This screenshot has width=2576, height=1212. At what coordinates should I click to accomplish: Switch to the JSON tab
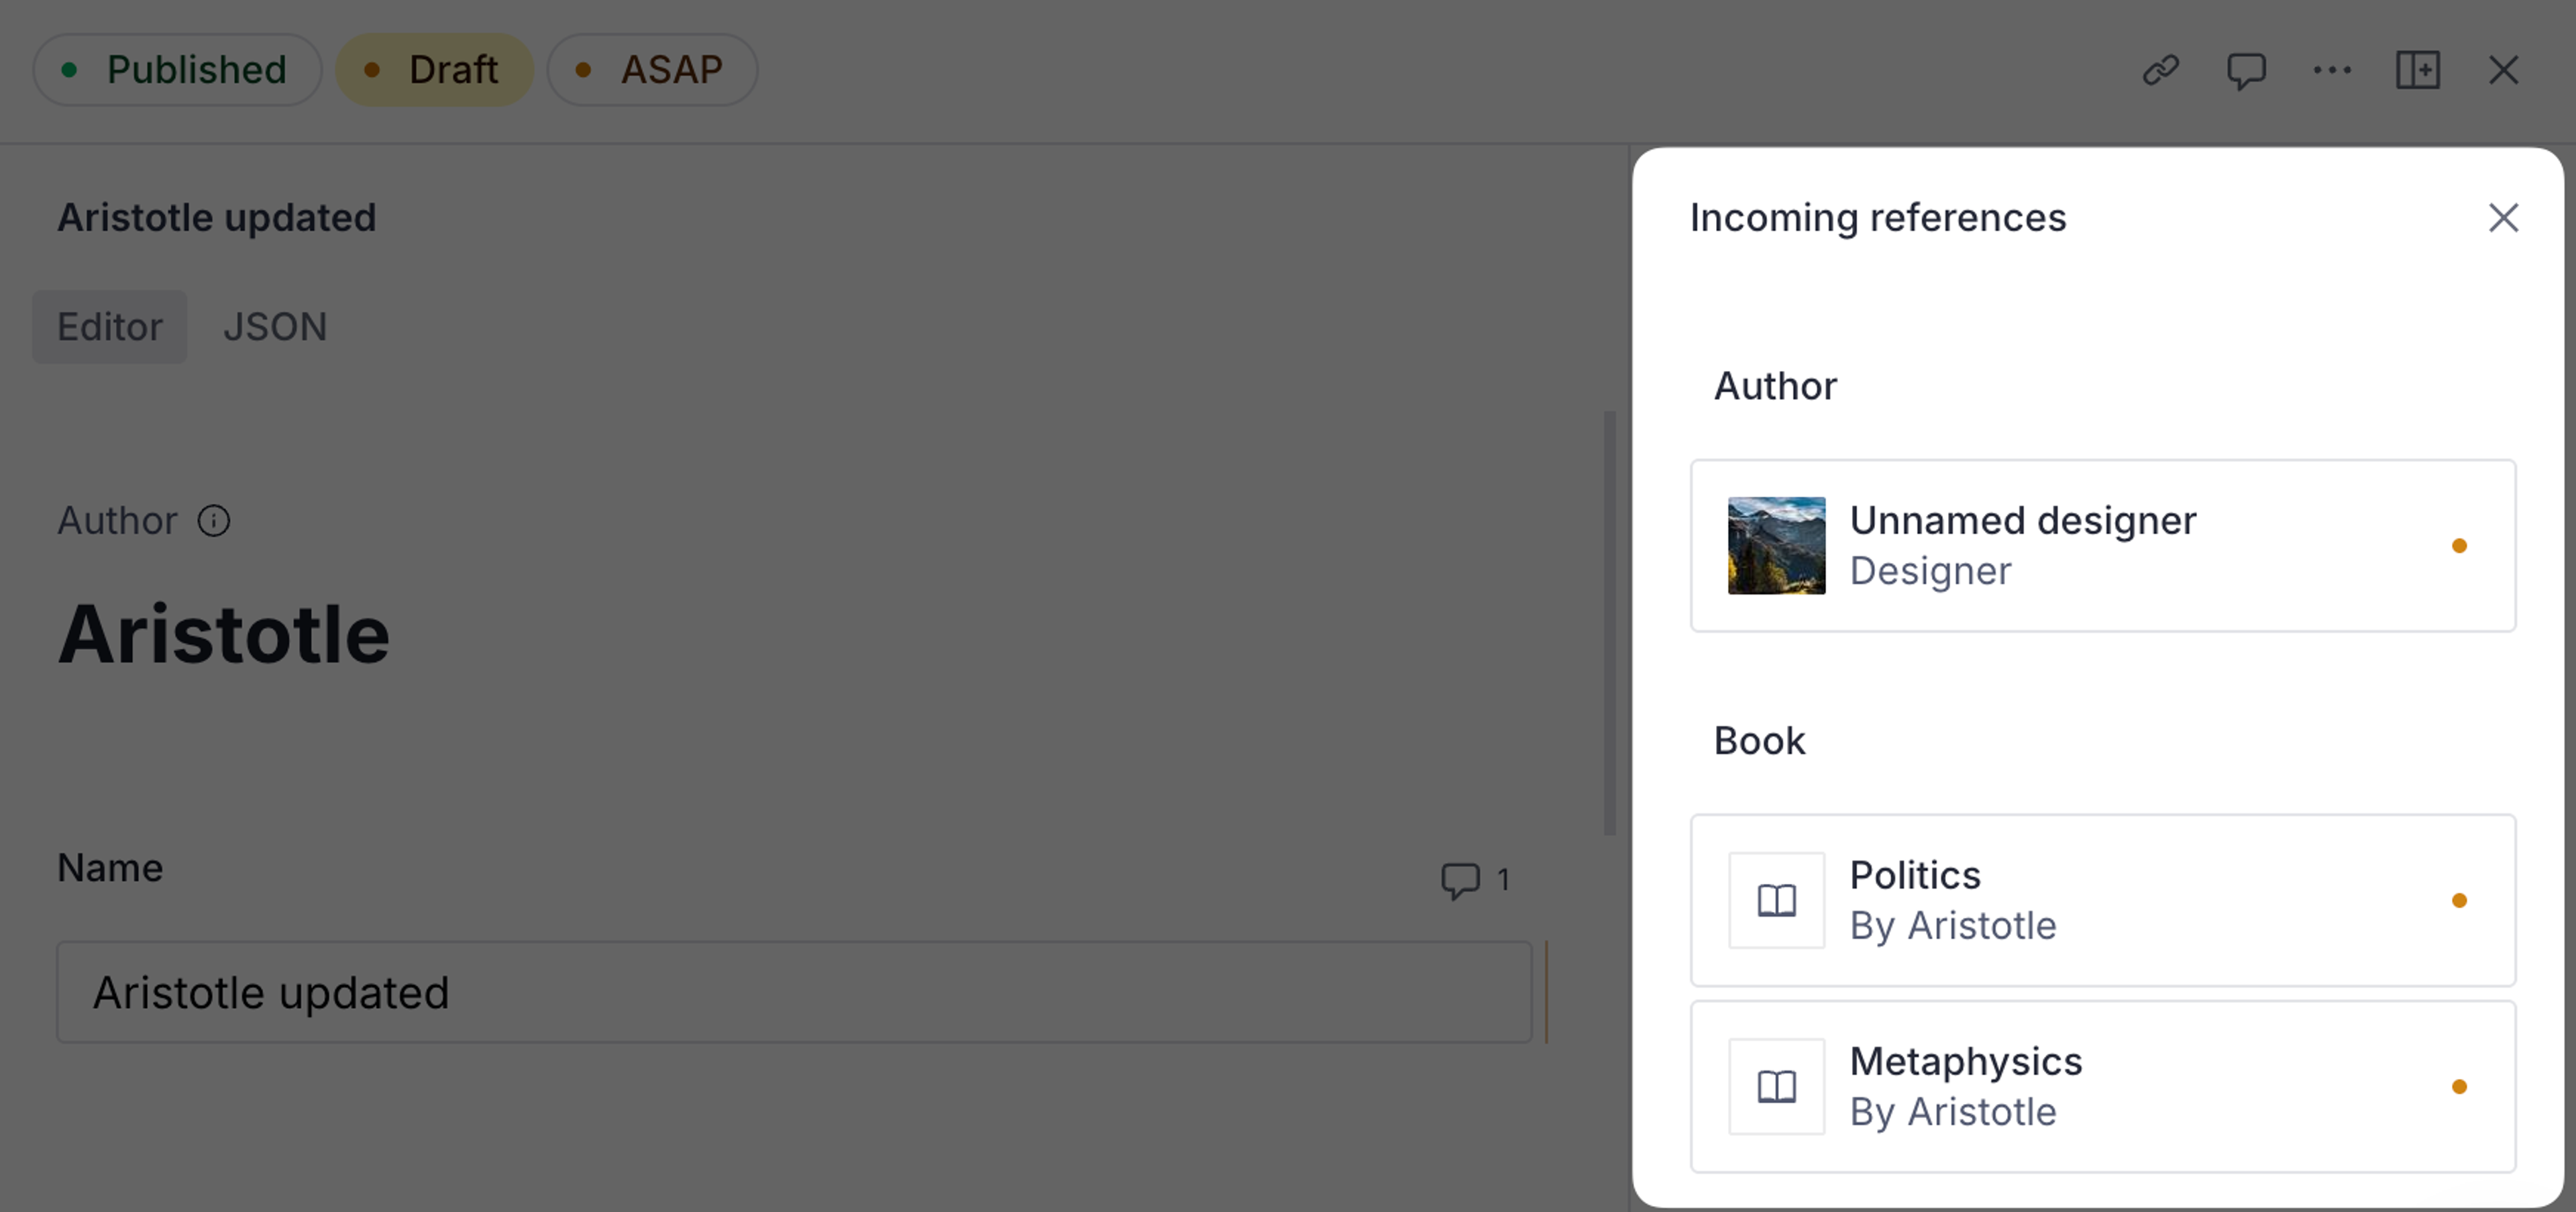(275, 326)
